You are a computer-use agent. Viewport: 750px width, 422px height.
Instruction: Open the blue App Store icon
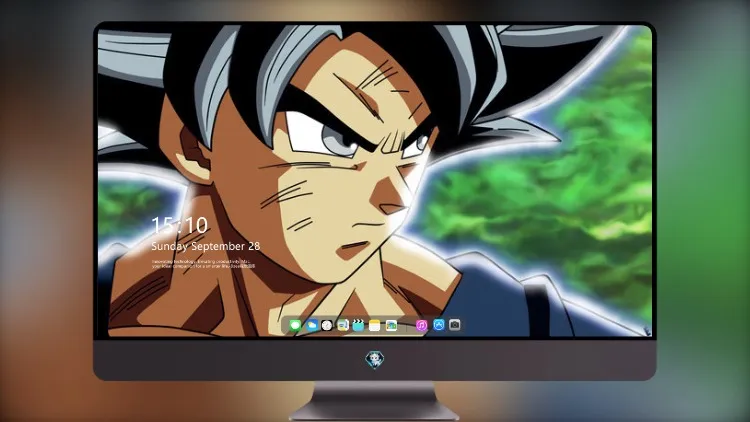coord(439,325)
